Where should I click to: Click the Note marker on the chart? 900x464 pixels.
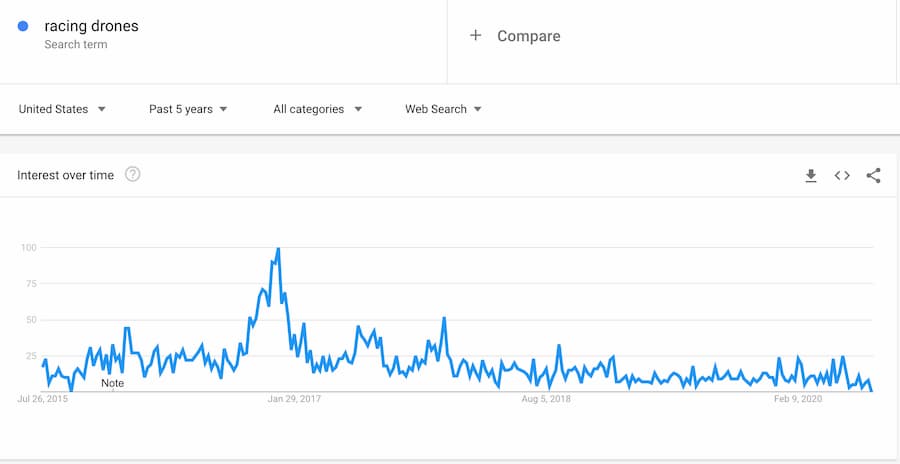tap(113, 383)
